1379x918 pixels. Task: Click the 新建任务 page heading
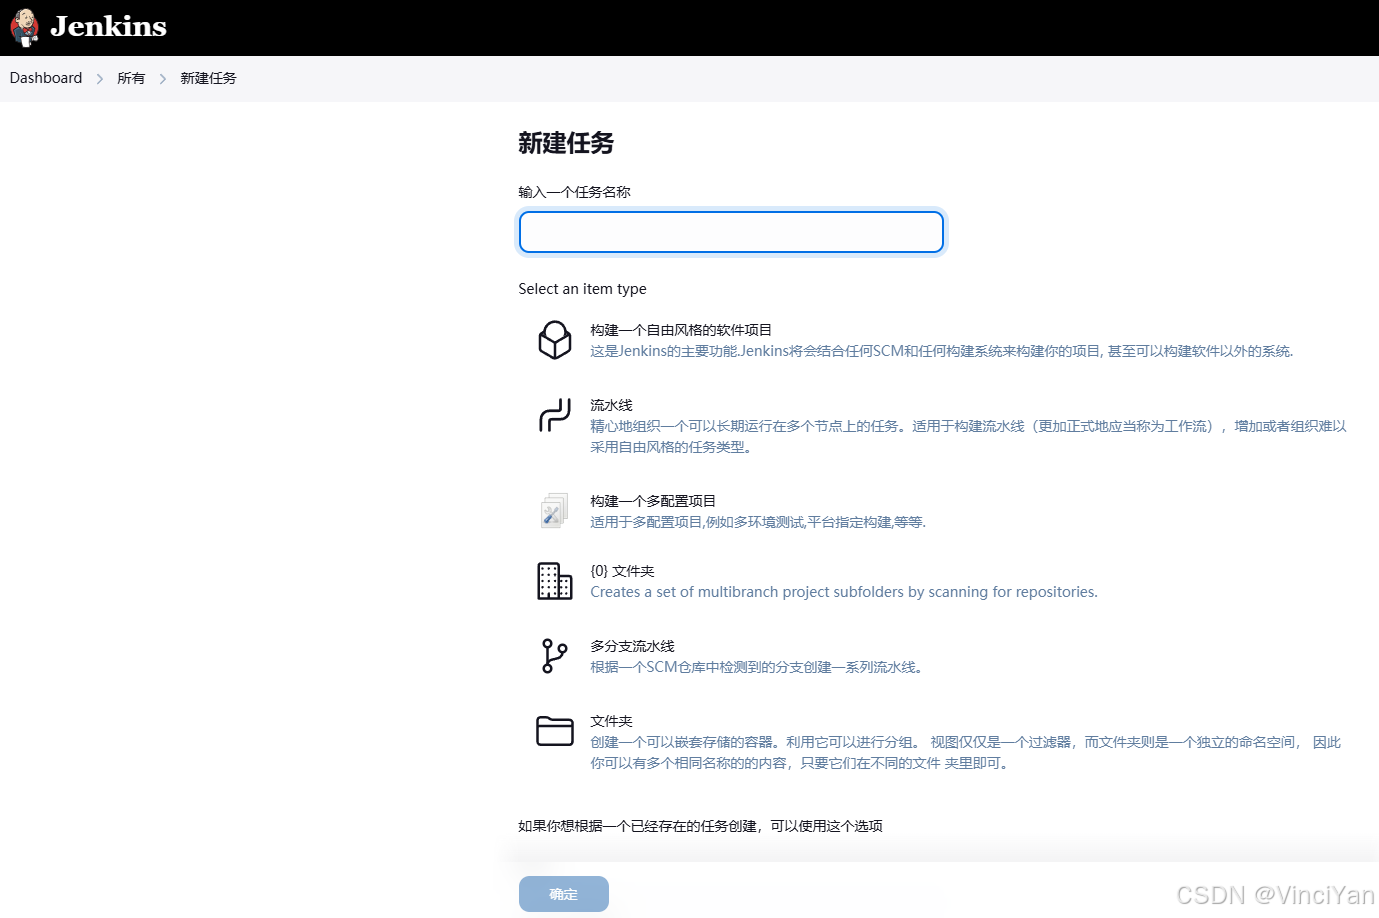(566, 143)
